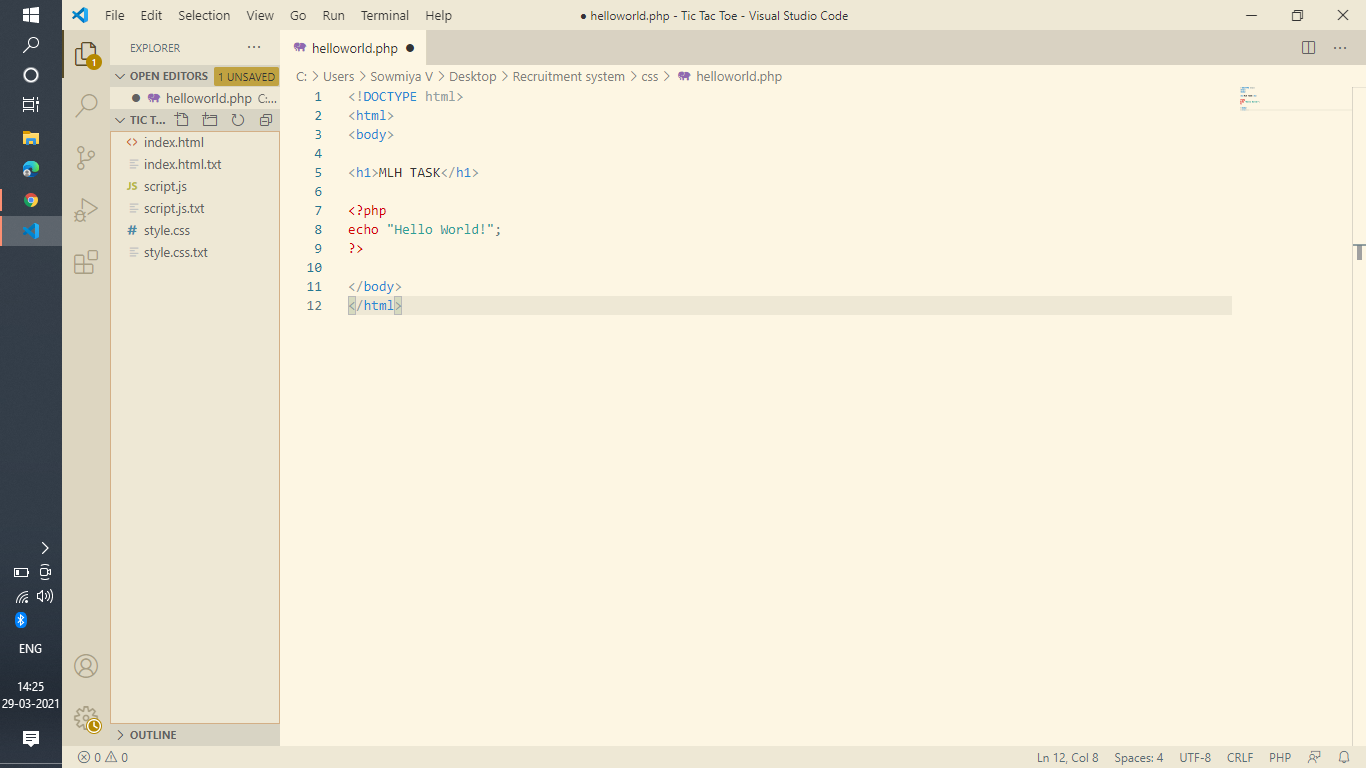Open the File menu
Viewport: 1366px width, 768px height.
[115, 15]
